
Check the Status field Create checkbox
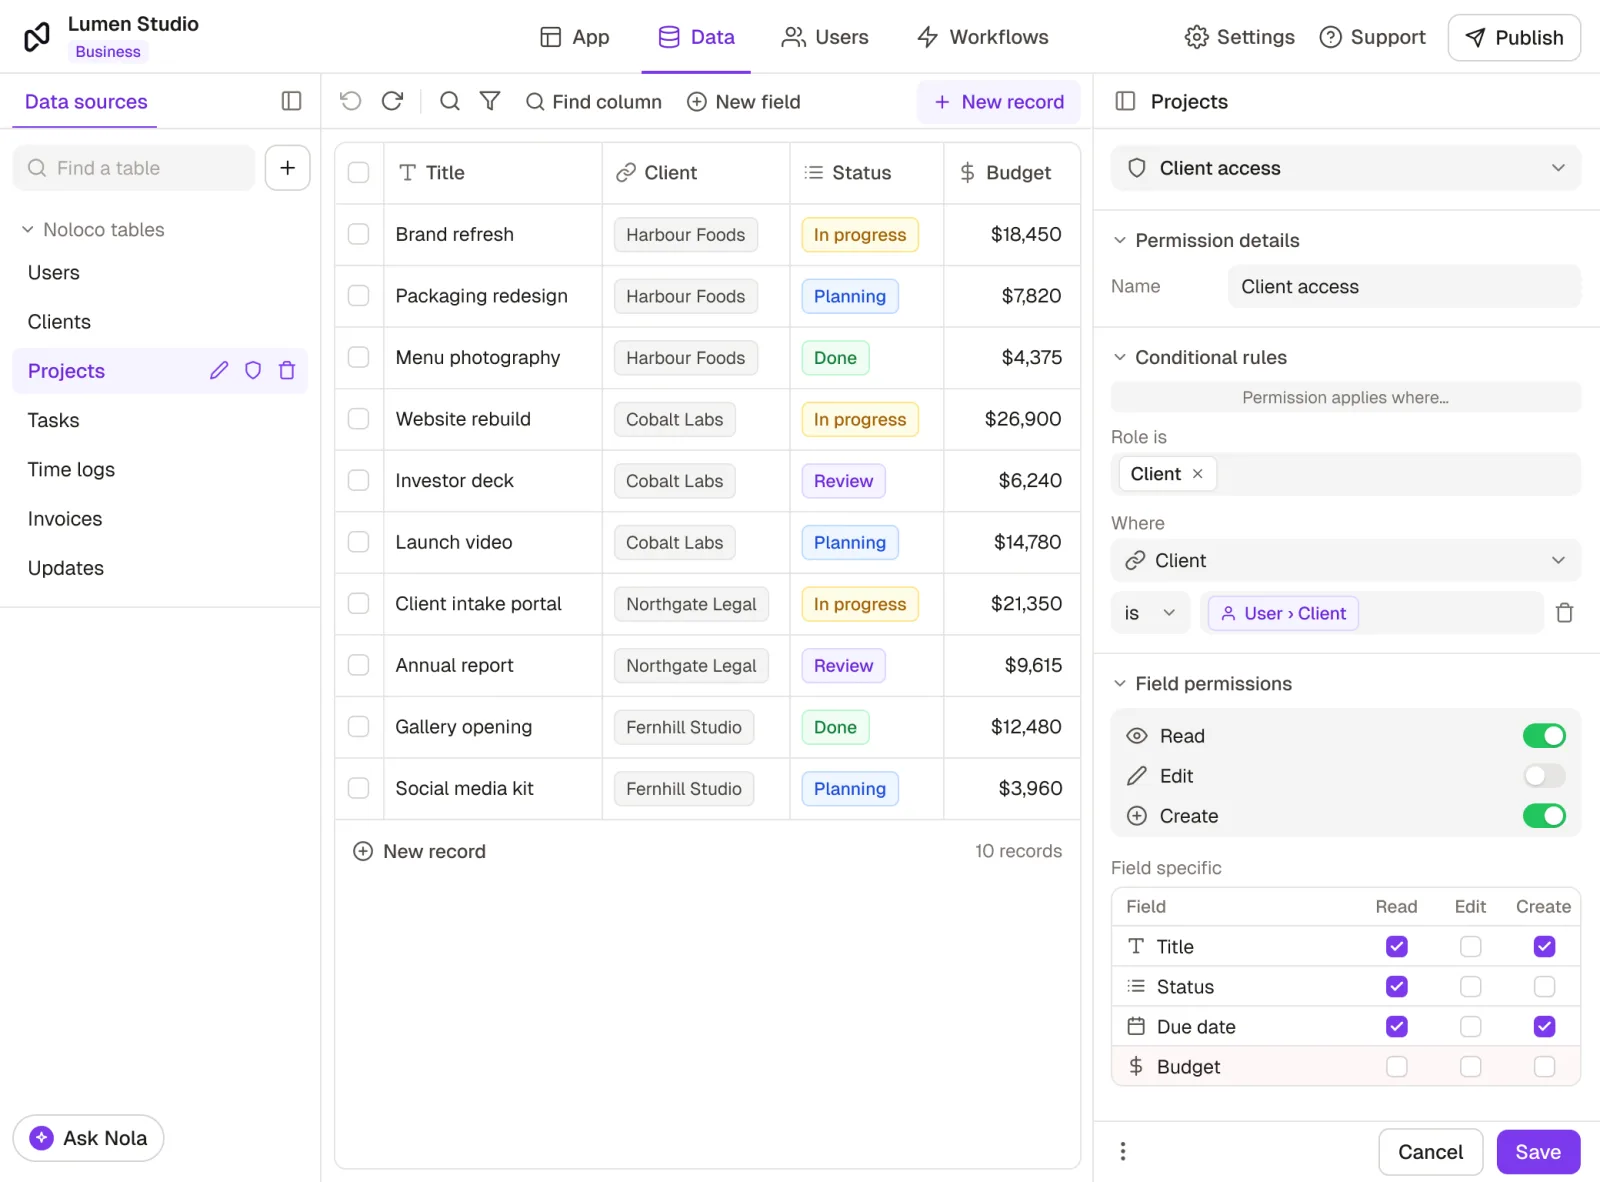[1544, 987]
